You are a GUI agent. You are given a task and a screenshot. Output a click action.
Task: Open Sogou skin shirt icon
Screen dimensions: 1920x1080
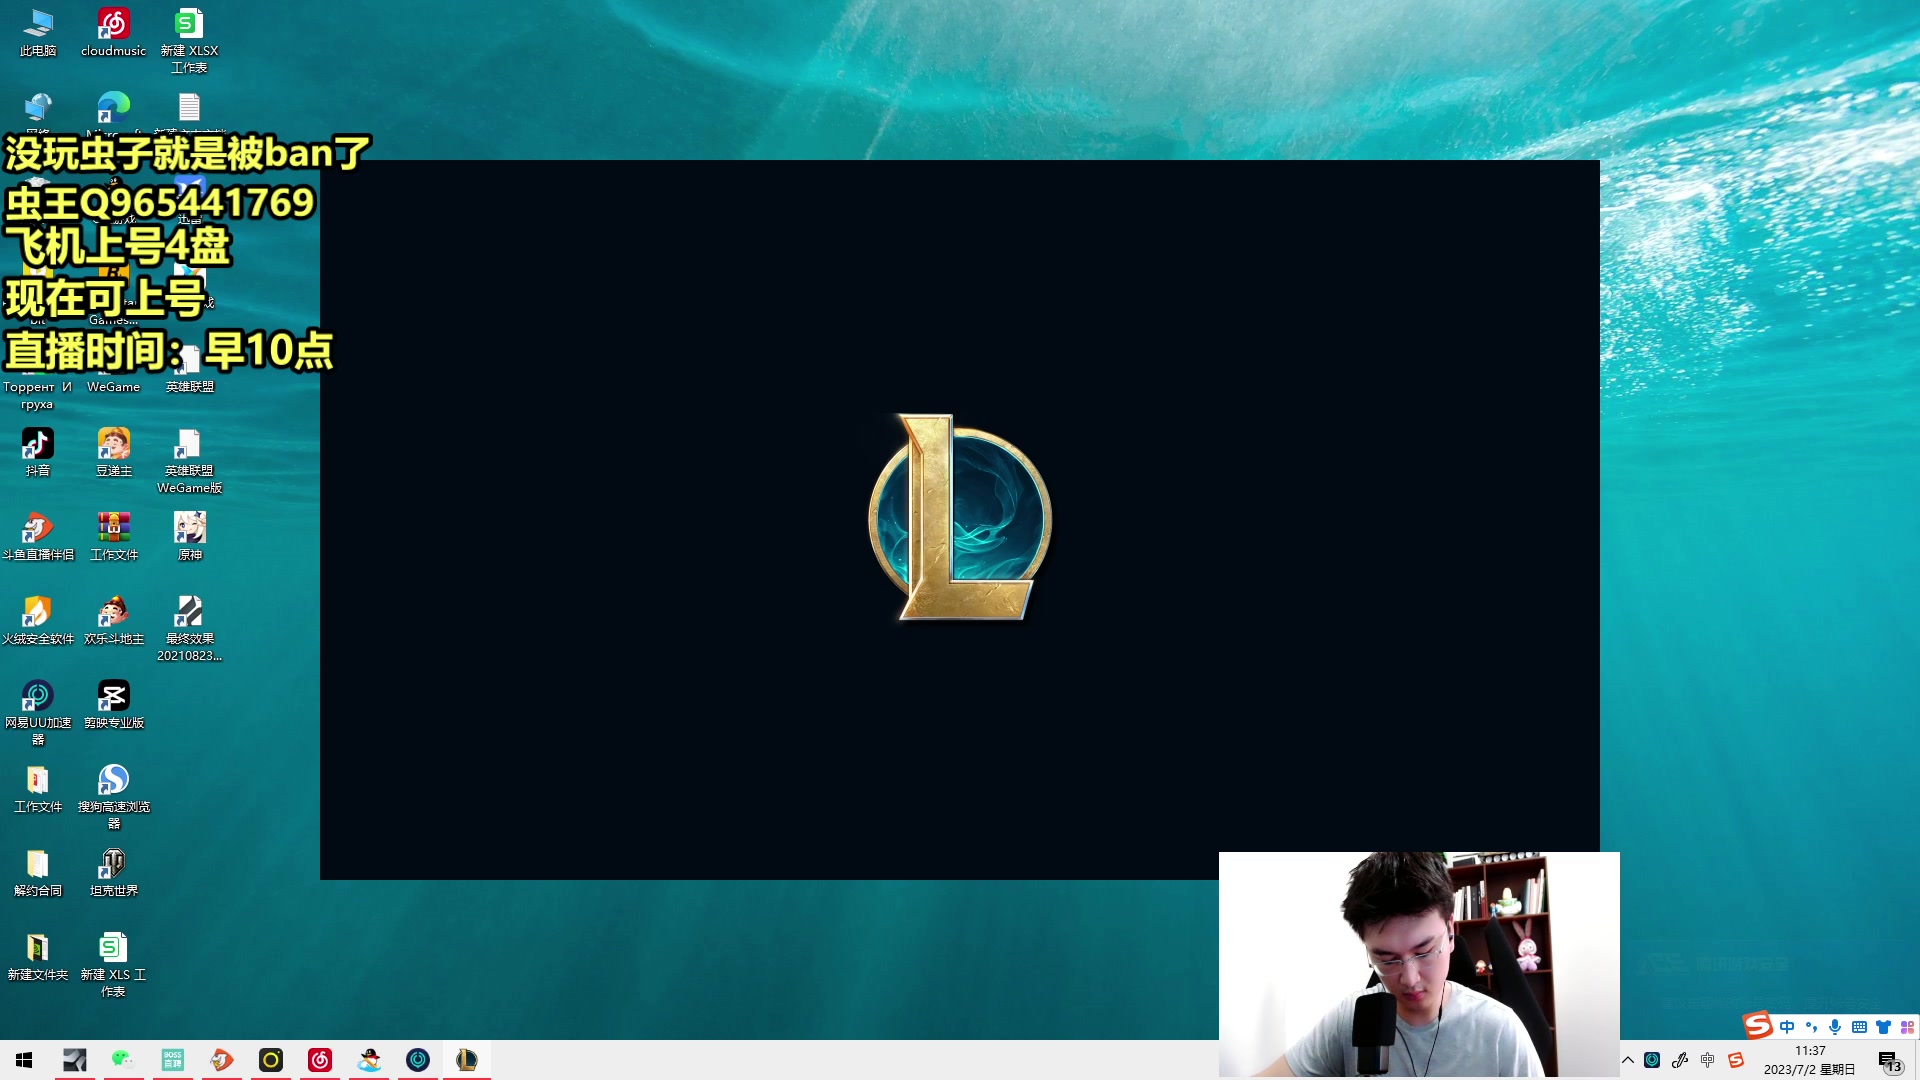click(x=1883, y=1027)
